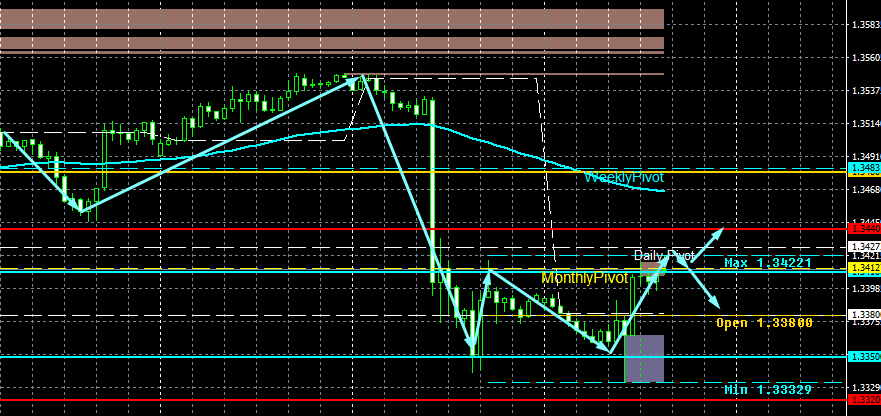Select the Min 1.33329 label
Image resolution: width=881 pixels, height=416 pixels.
click(x=768, y=389)
